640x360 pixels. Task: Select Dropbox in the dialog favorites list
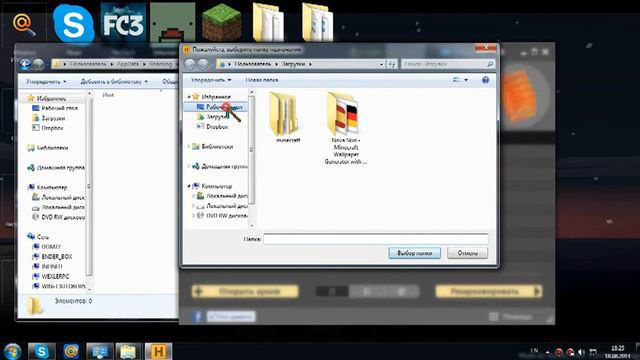pyautogui.click(x=217, y=127)
